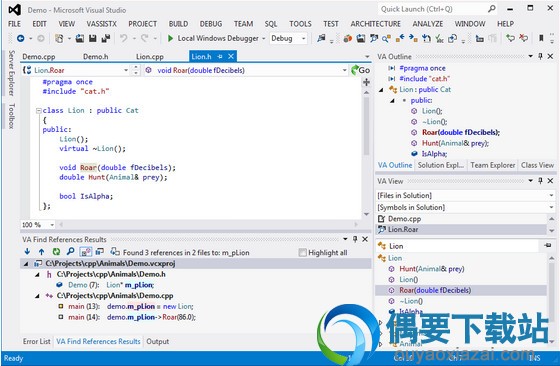Viewport: 560px width, 366px height.
Task: Click the VA next-in-scope right arrow icon
Action: pyautogui.click(x=413, y=38)
